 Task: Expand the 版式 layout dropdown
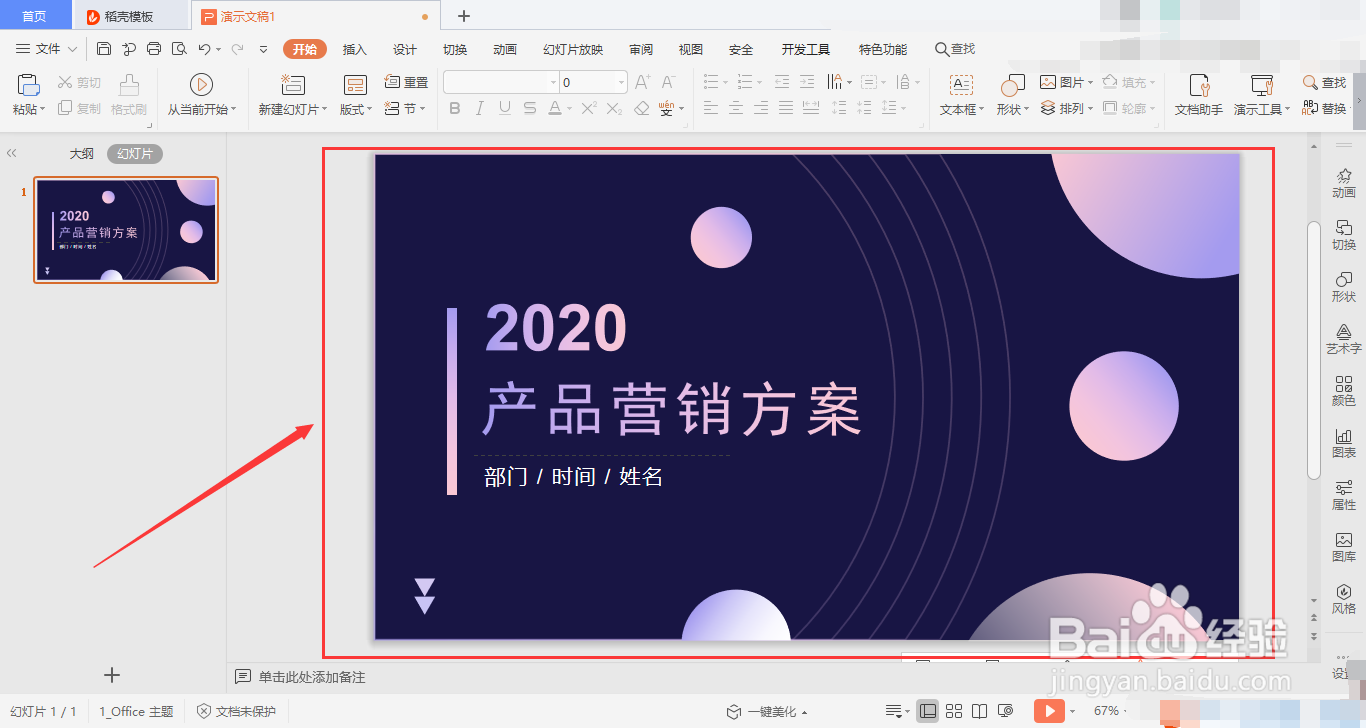[354, 108]
